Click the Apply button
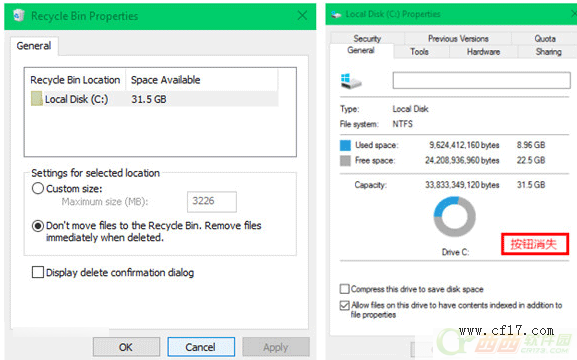This screenshot has width=577, height=360. tap(276, 347)
